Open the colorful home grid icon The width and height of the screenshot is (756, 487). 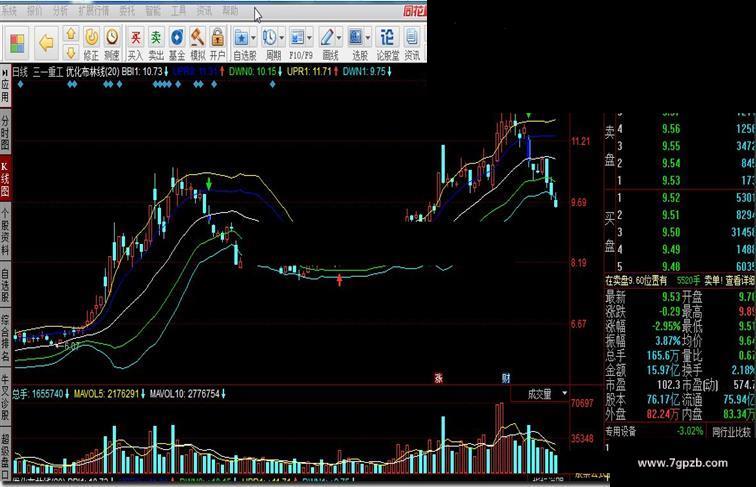(x=17, y=44)
